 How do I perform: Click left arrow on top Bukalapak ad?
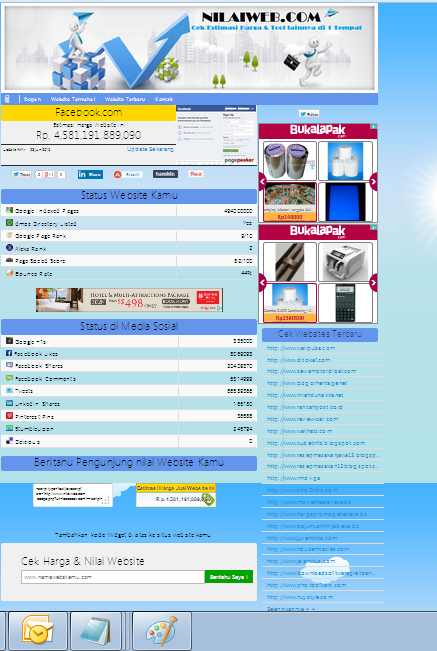click(x=262, y=181)
